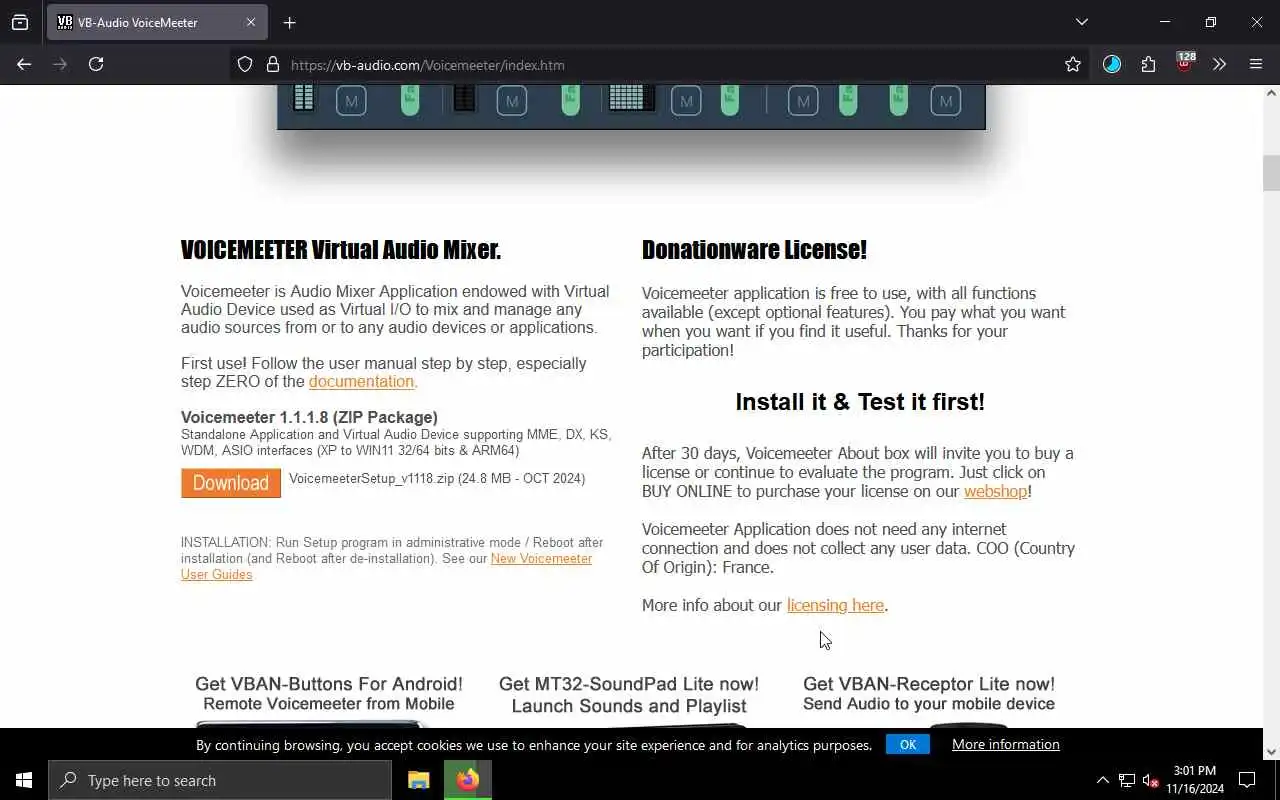This screenshot has width=1280, height=800.
Task: Accept cookies with OK button
Action: 908,744
